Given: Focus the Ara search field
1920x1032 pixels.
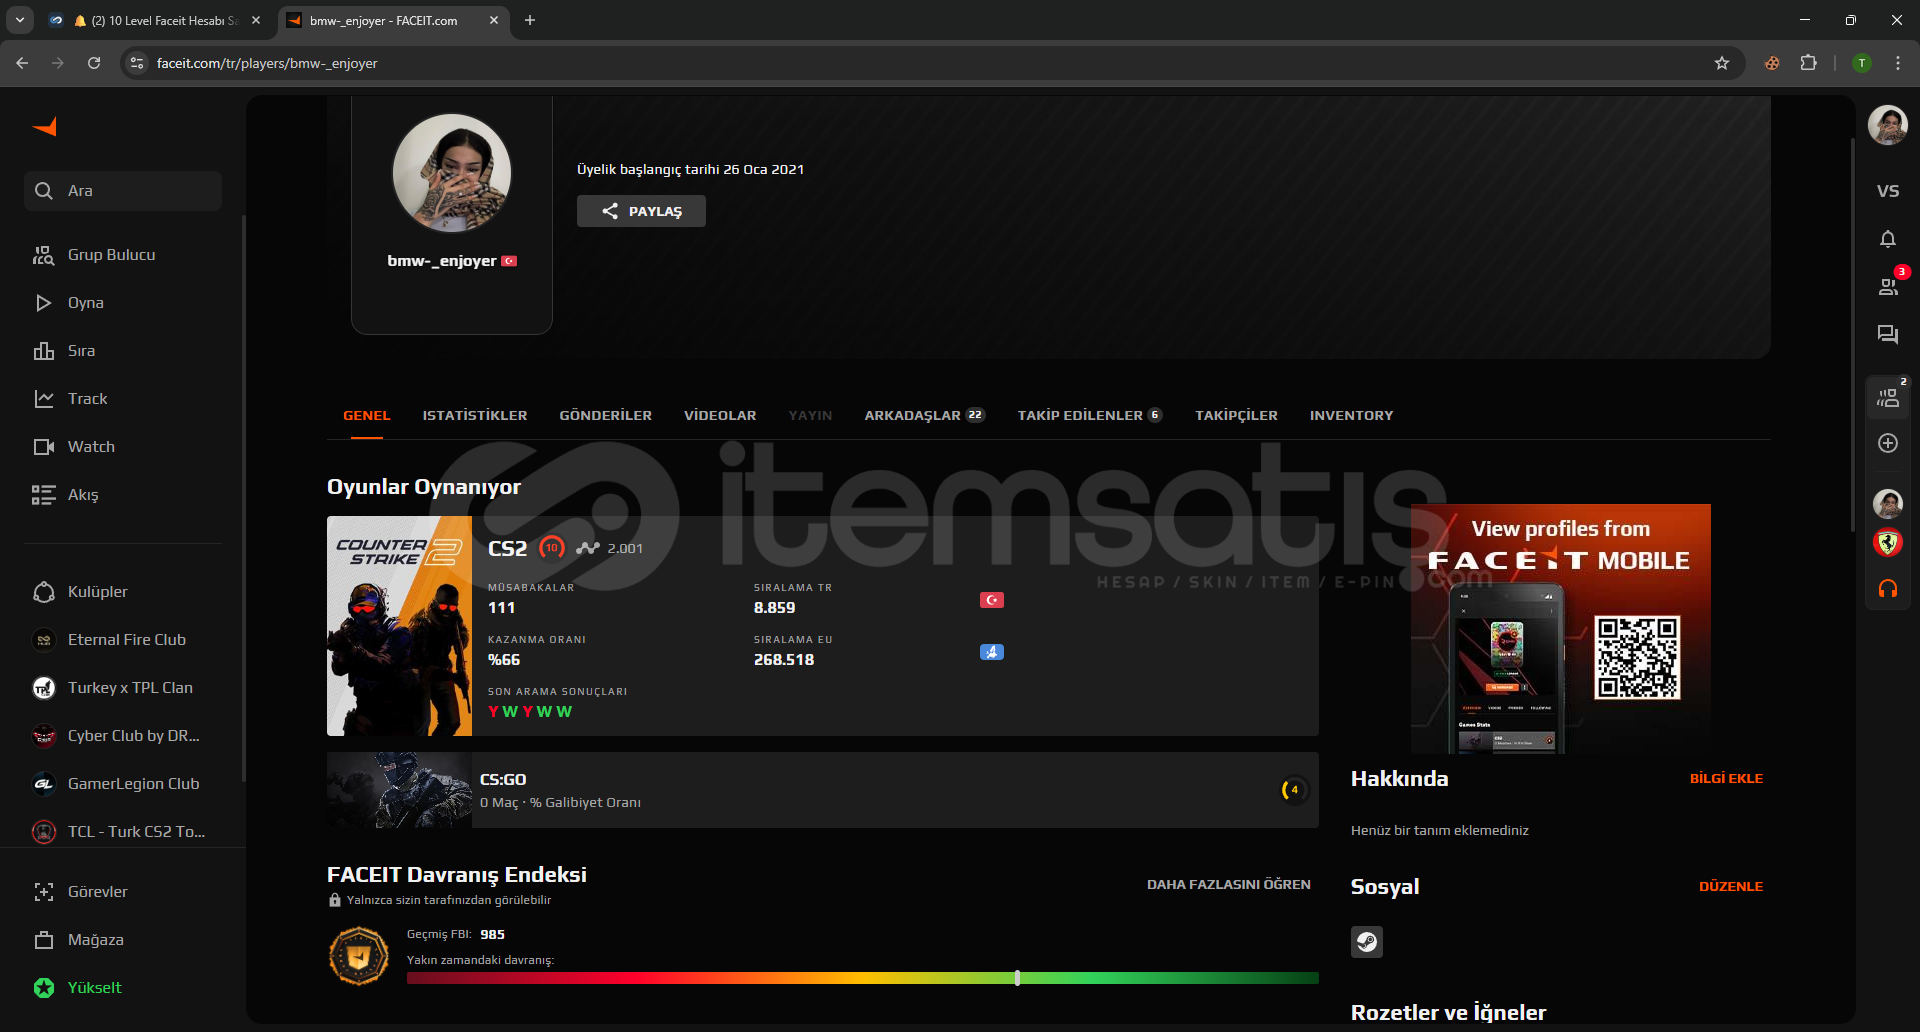Looking at the screenshot, I should (123, 191).
